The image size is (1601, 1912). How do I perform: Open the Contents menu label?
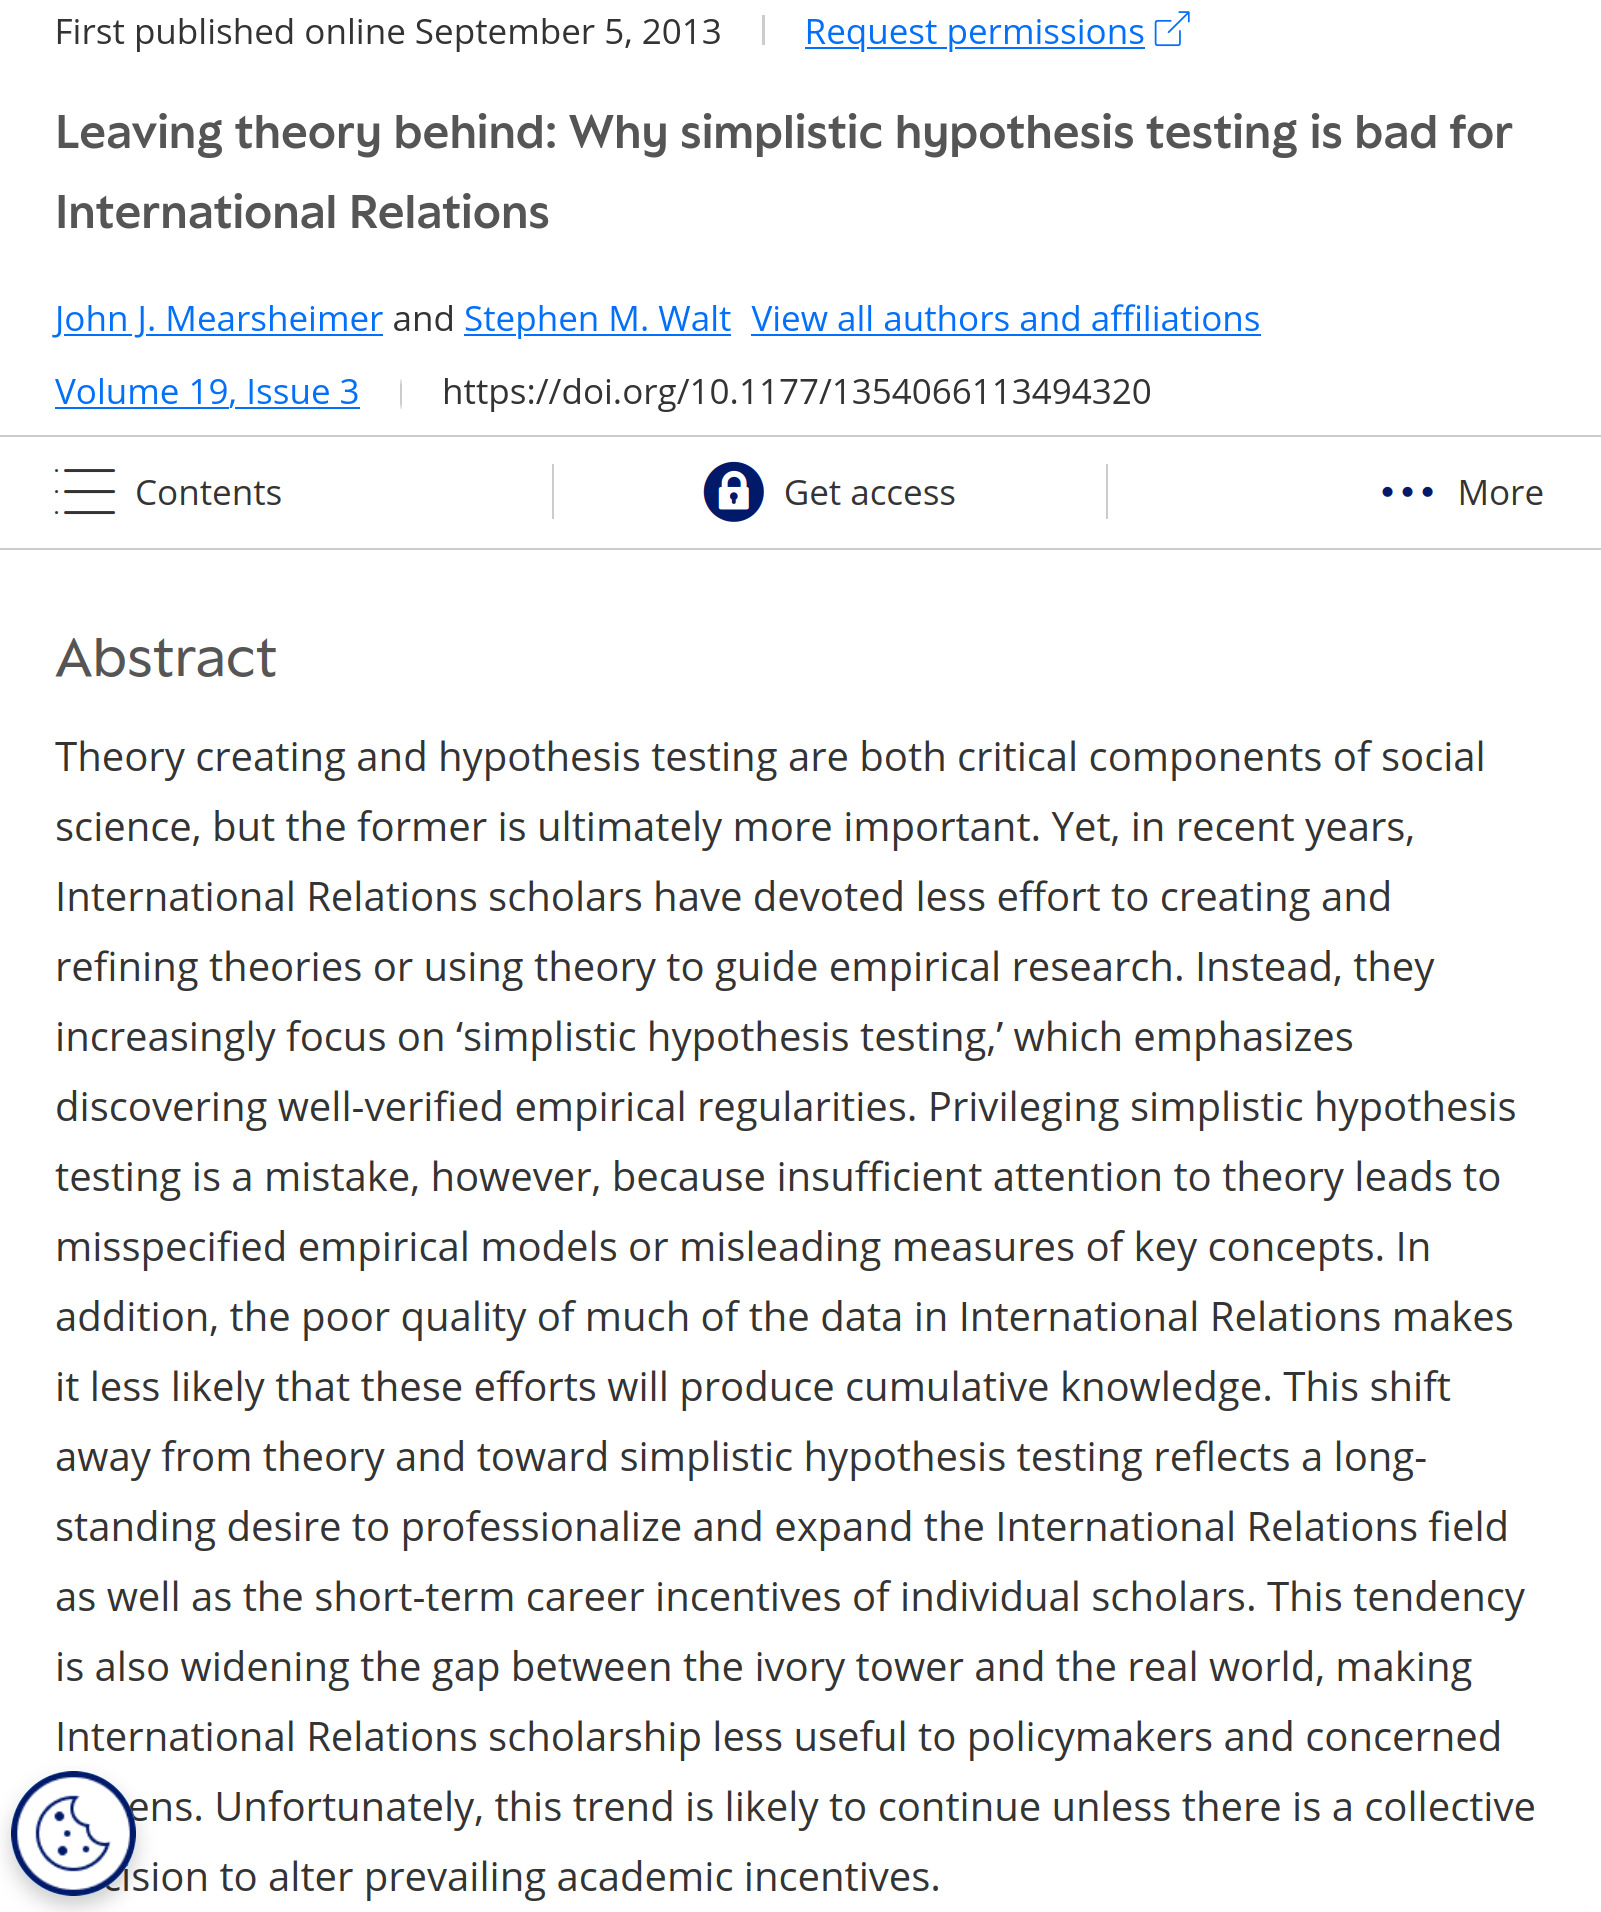click(x=208, y=493)
